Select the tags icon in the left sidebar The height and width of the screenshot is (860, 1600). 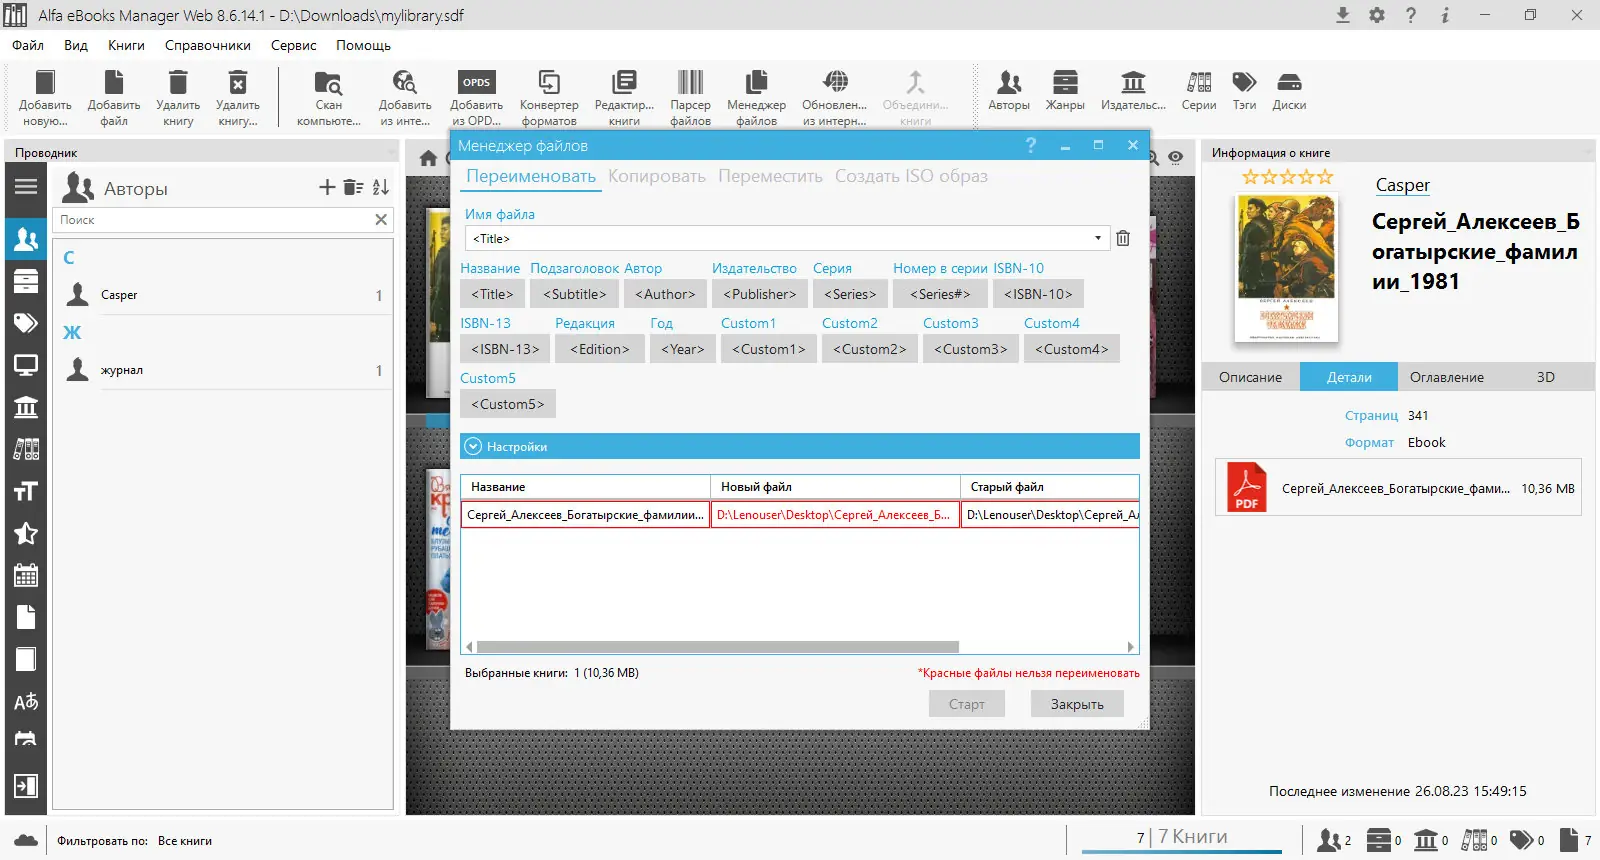26,323
